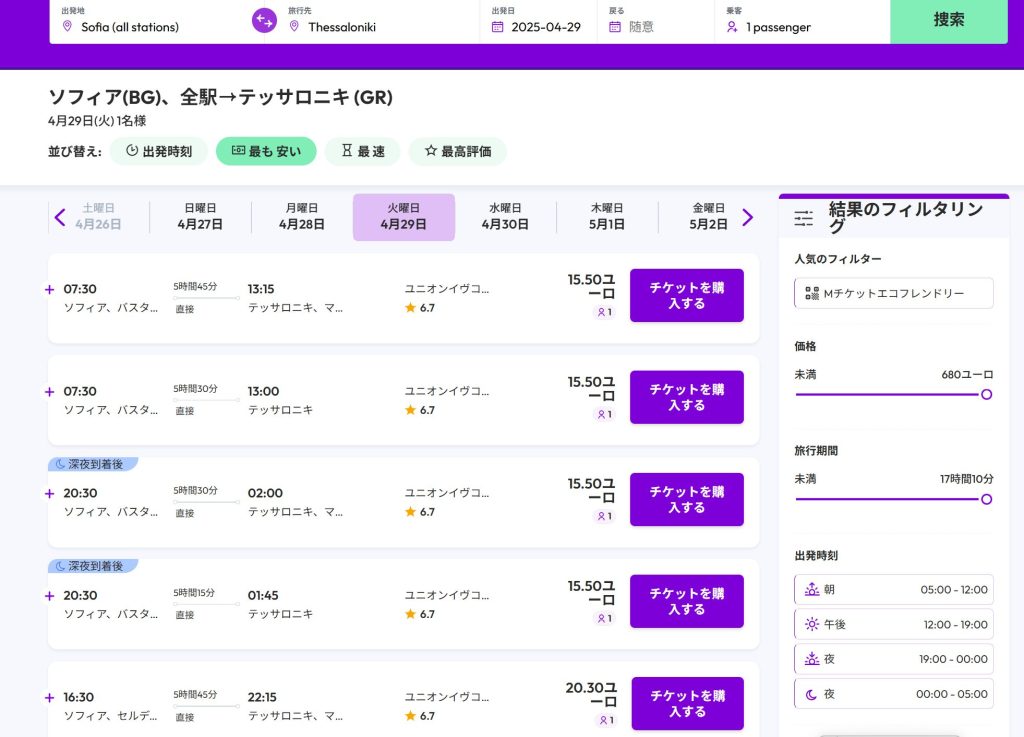Select the Friday May 2 date tab
This screenshot has width=1024, height=737.
tap(708, 217)
